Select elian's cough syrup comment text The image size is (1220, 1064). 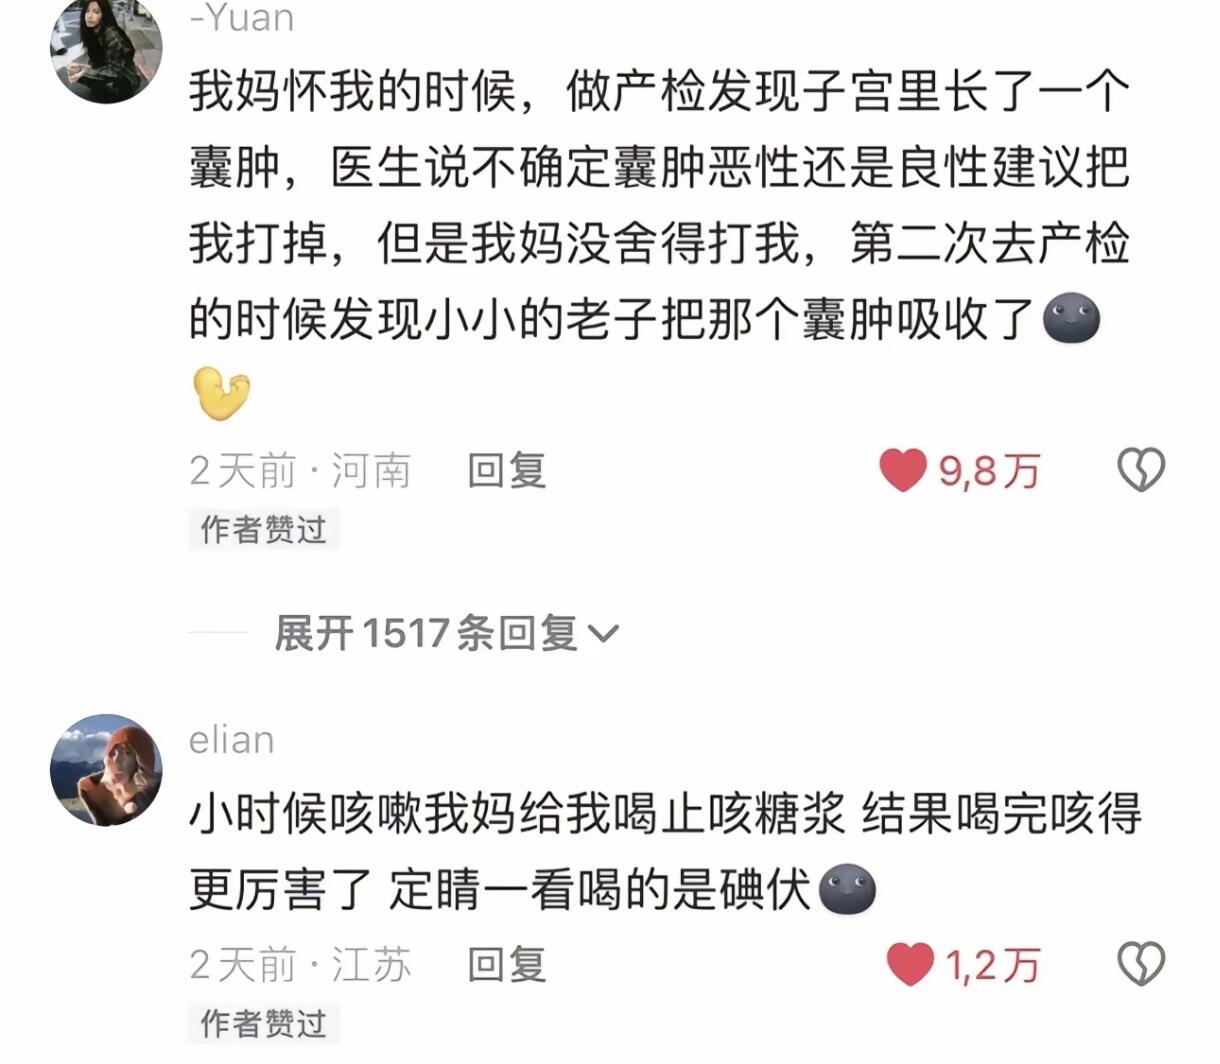tap(665, 852)
